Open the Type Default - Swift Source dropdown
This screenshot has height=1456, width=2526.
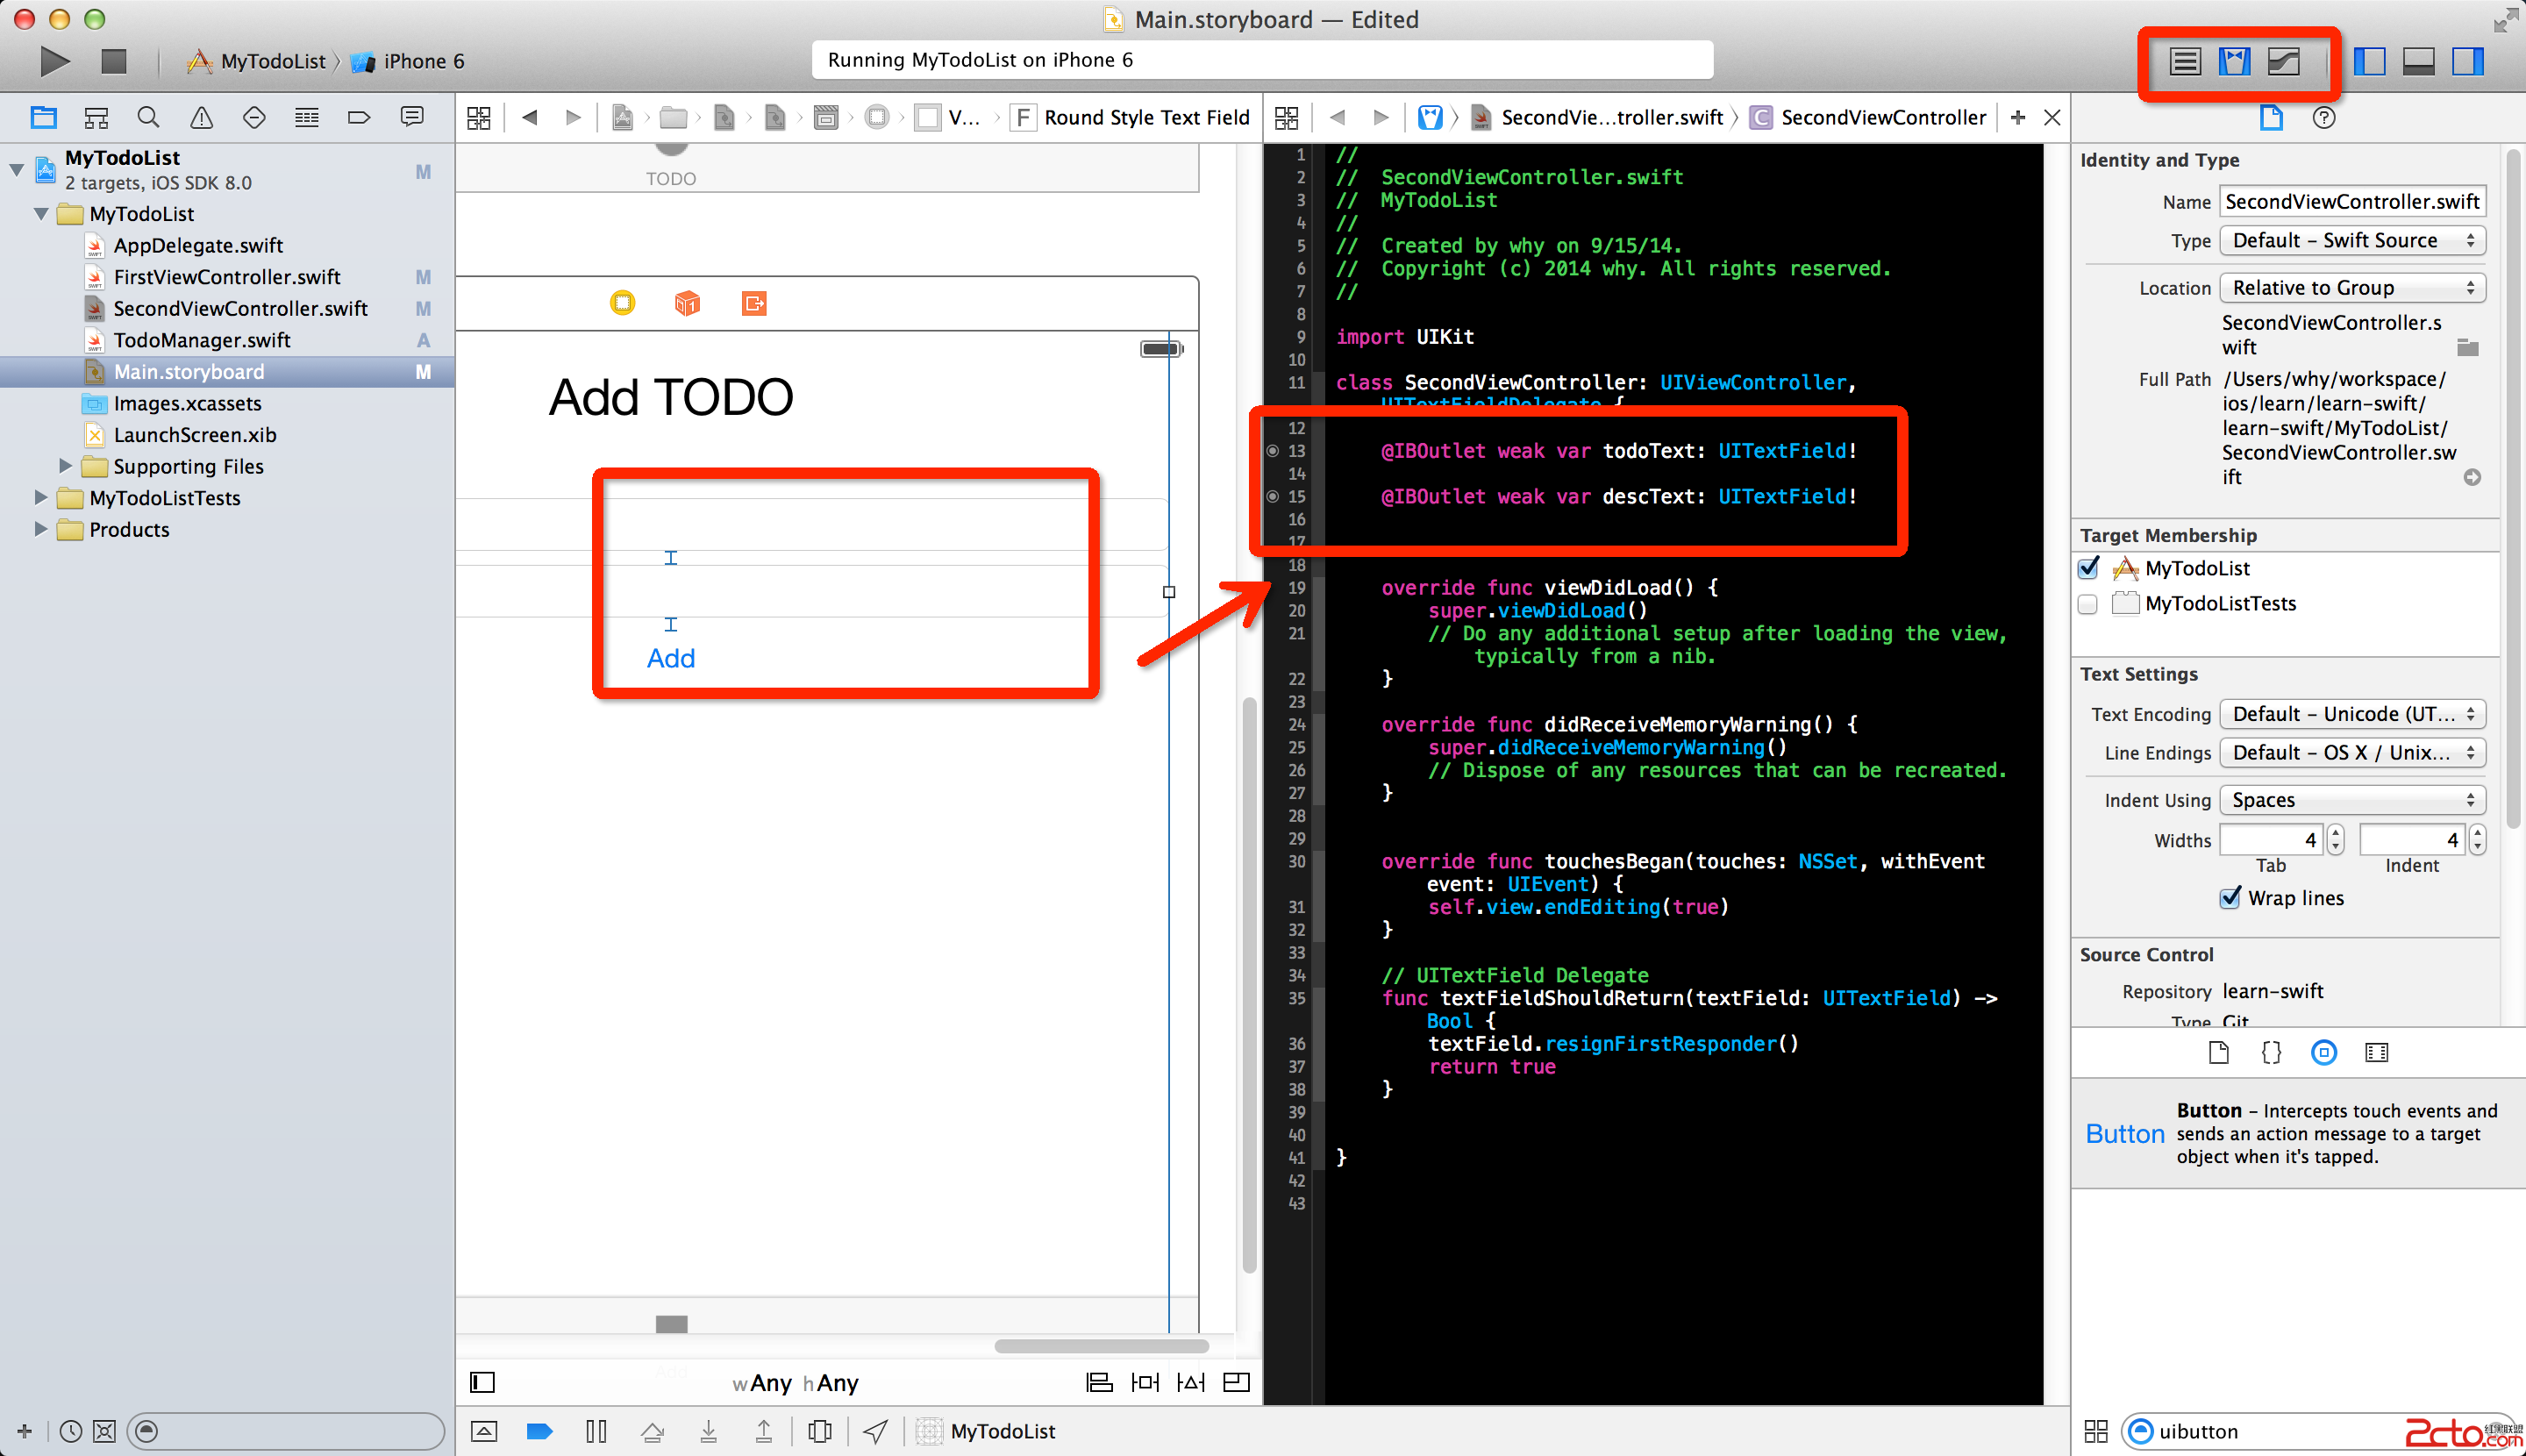pos(2352,240)
